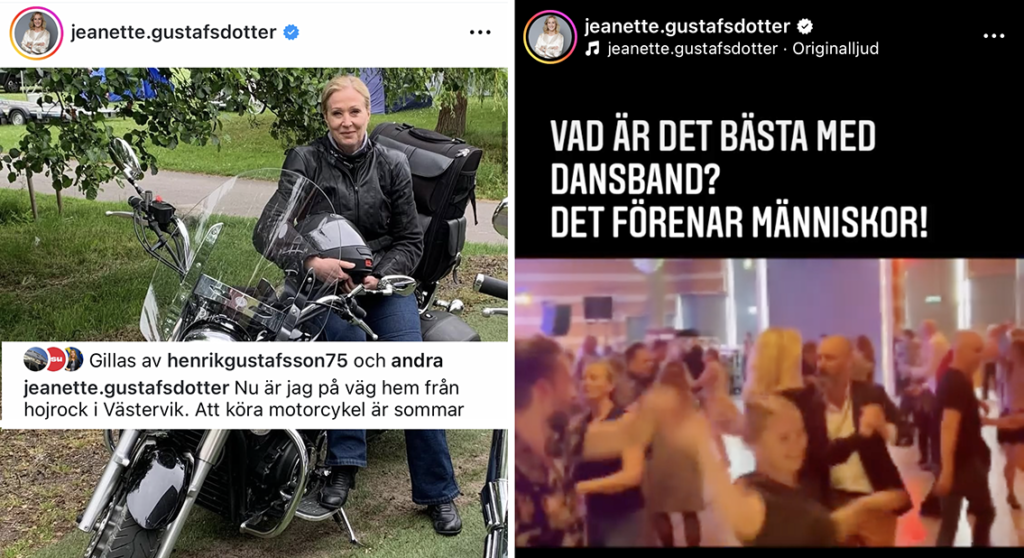1024x558 pixels.
Task: Open the Originalljud audio link
Action: [x=835, y=48]
